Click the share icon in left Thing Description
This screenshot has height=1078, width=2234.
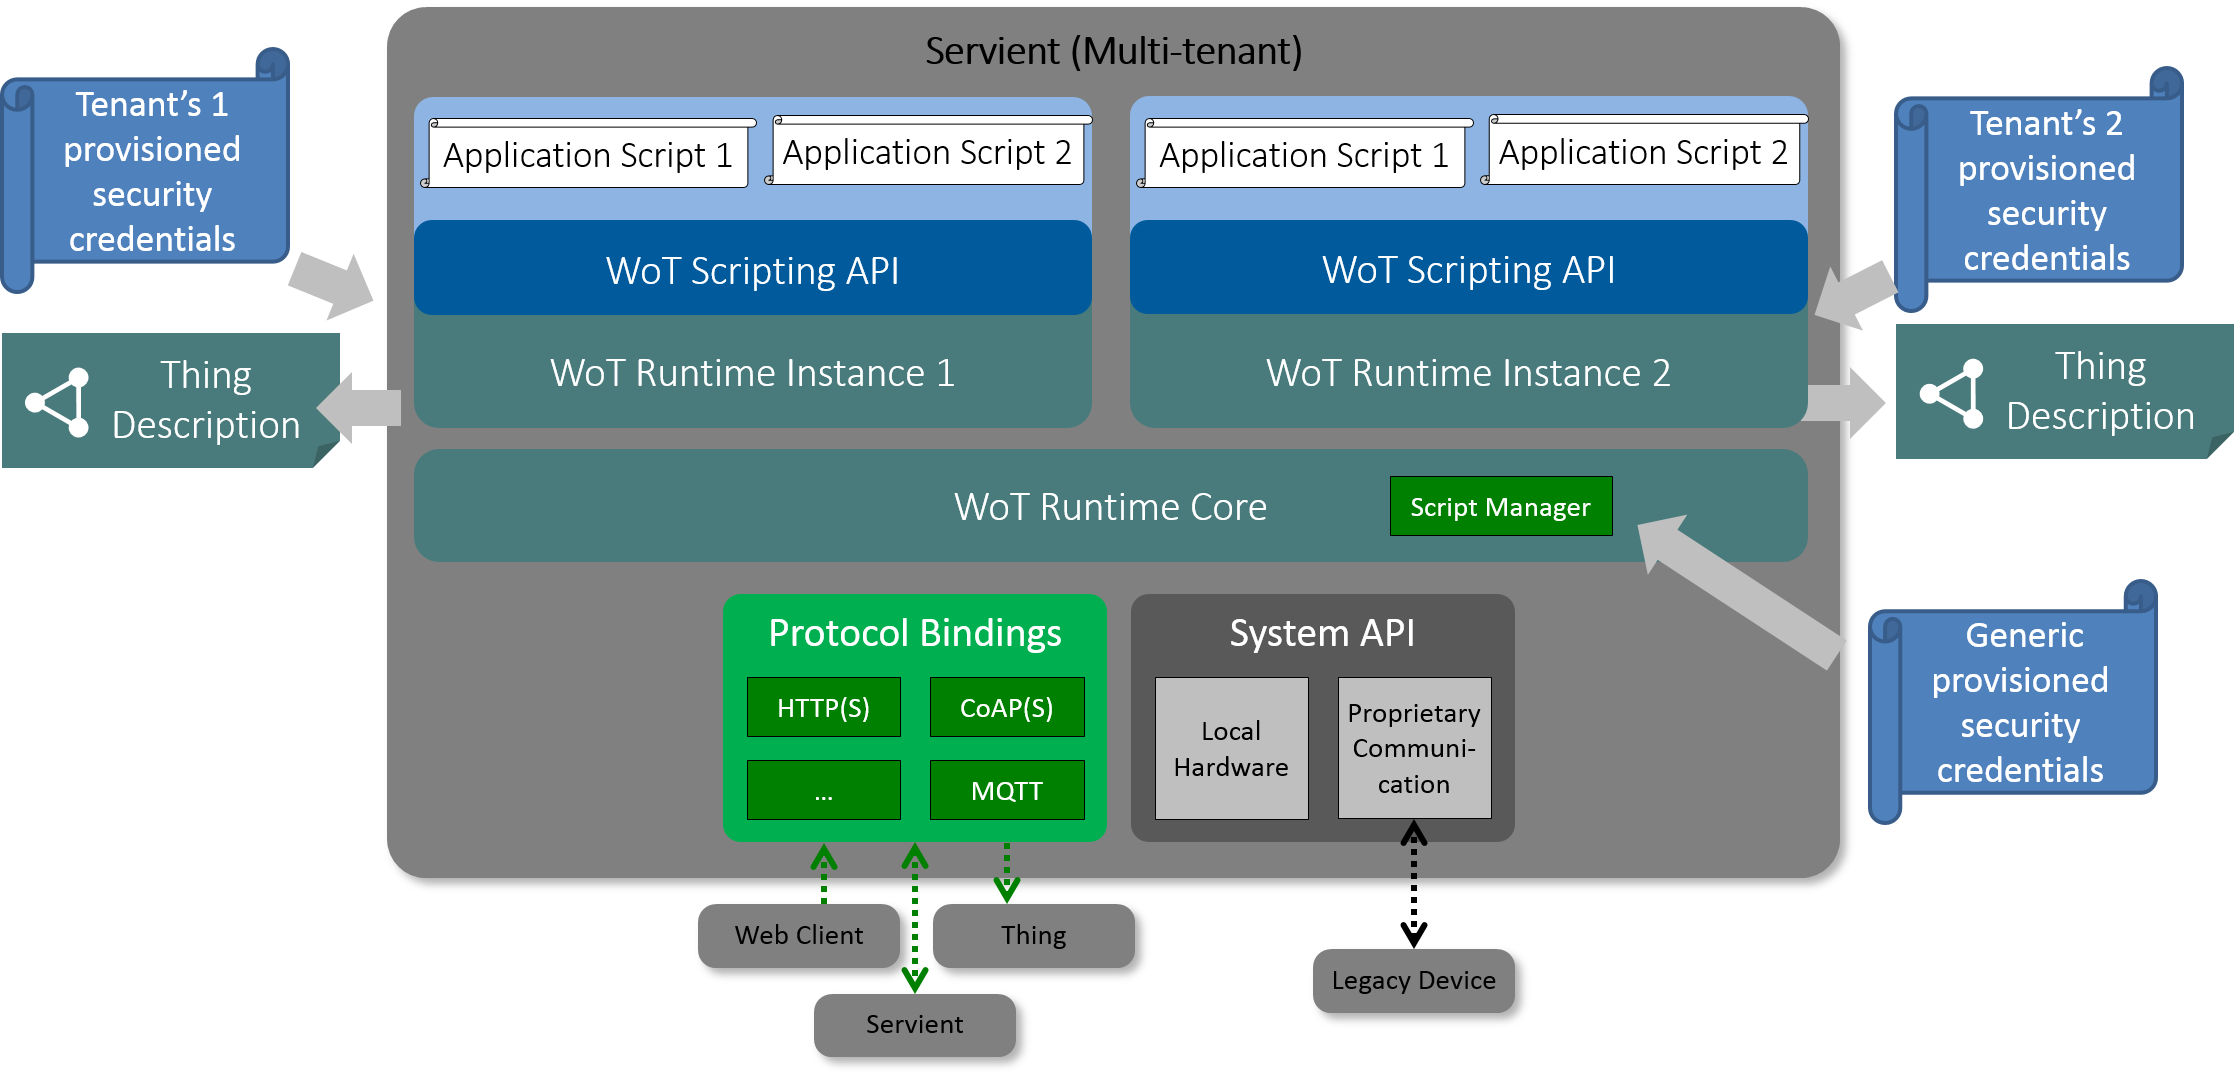(58, 403)
